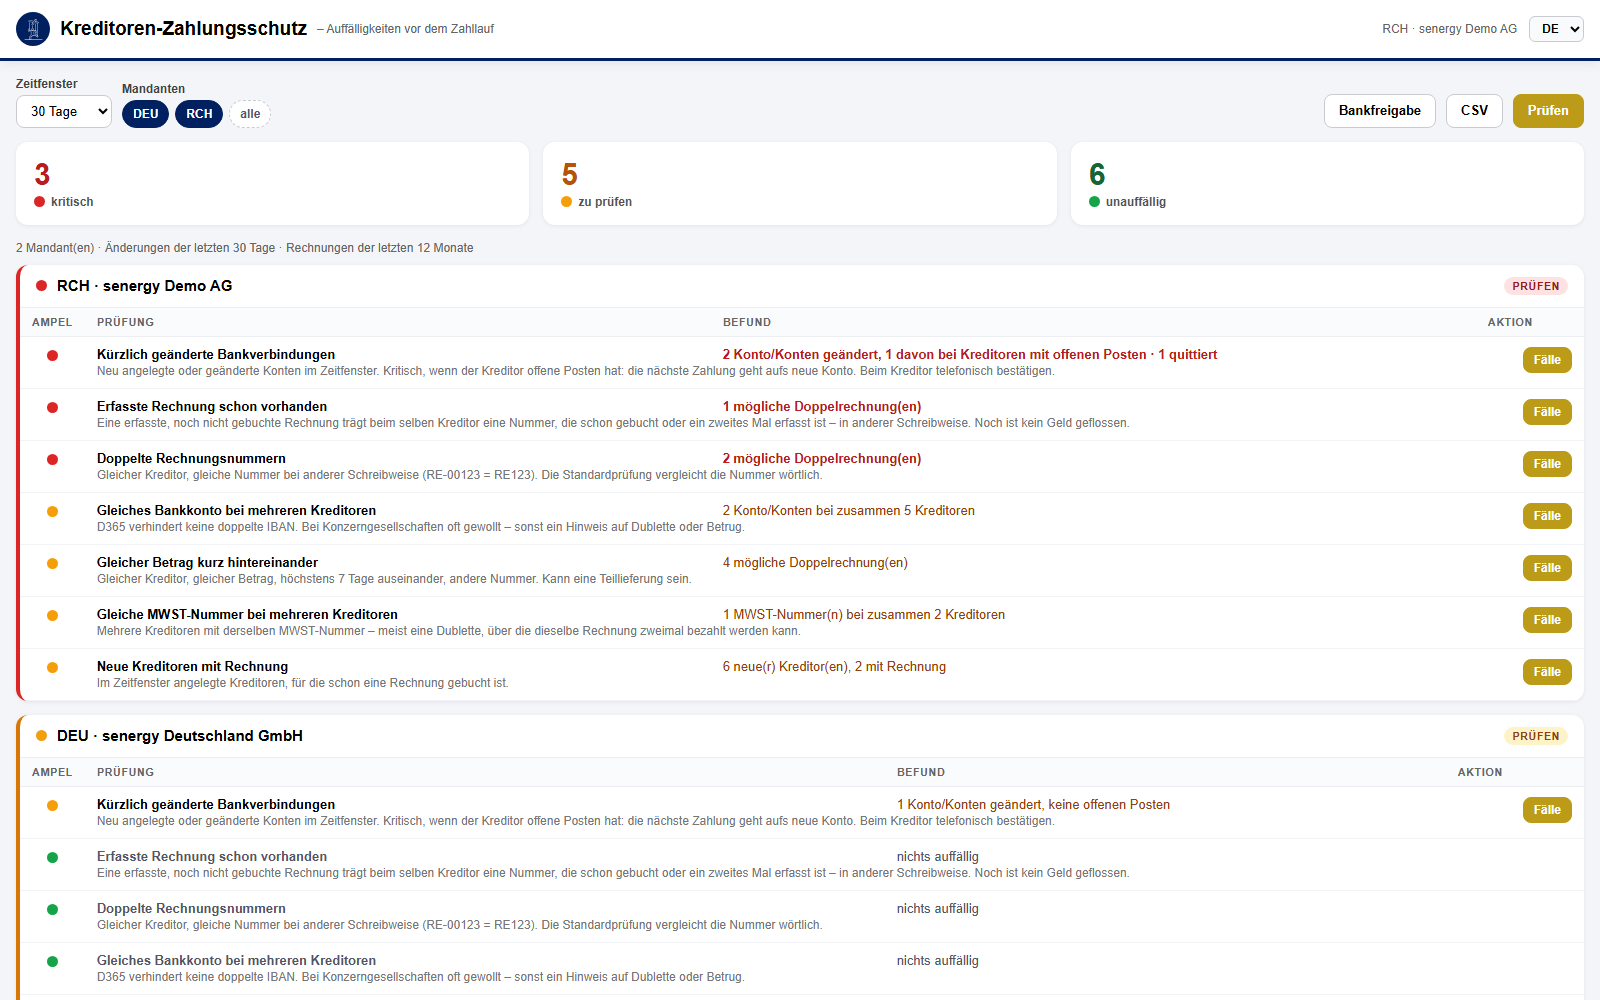Click orange dot of Gleiche MWST-Nummer row
The width and height of the screenshot is (1600, 1000).
pos(52,615)
